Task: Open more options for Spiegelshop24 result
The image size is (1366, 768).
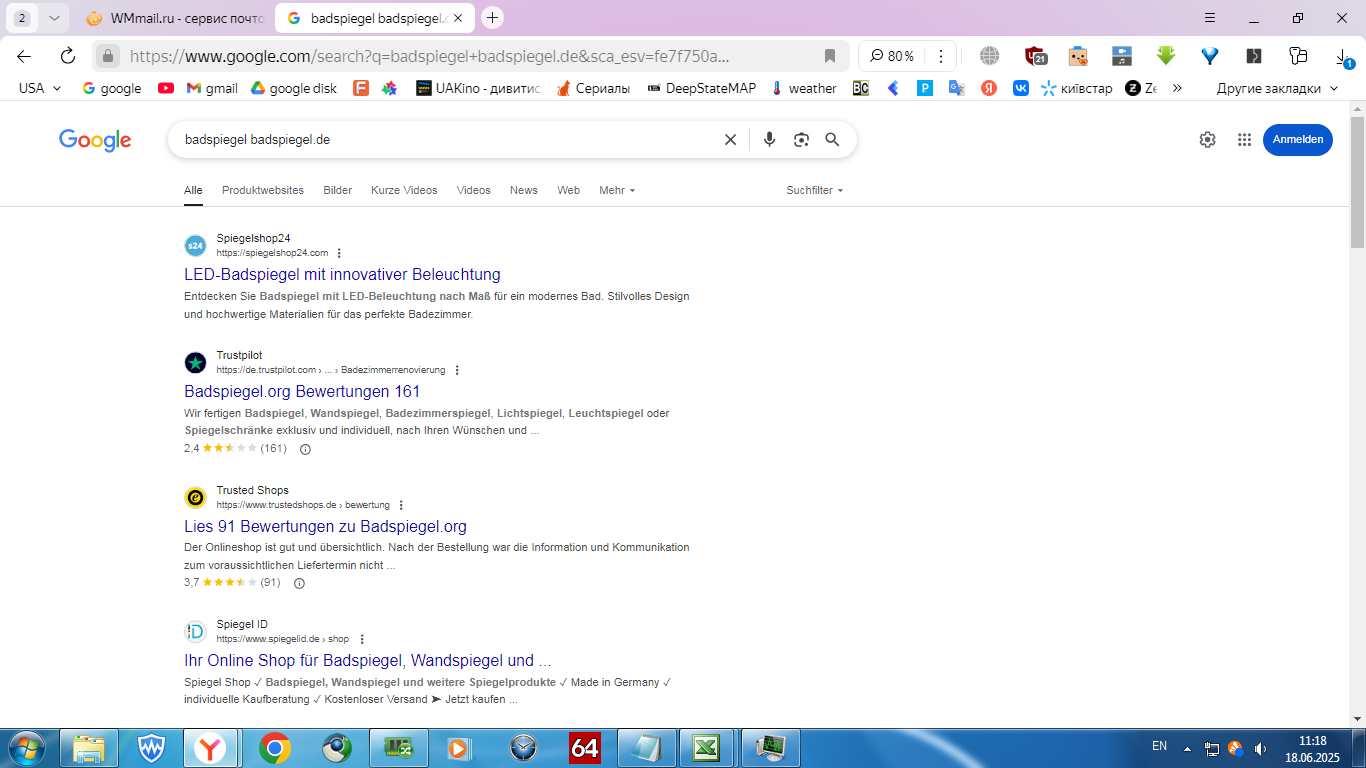Action: tap(339, 253)
